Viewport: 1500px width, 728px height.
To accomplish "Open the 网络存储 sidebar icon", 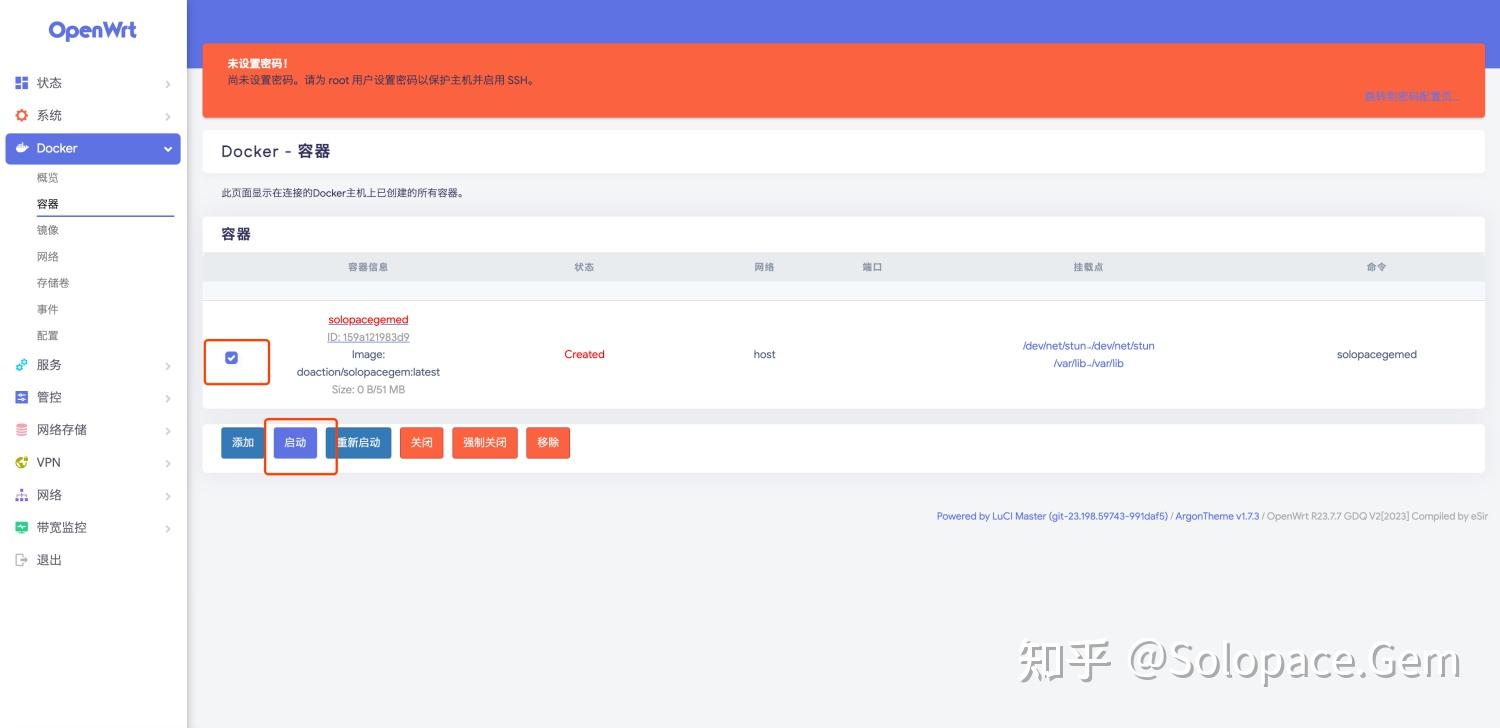I will click(22, 429).
